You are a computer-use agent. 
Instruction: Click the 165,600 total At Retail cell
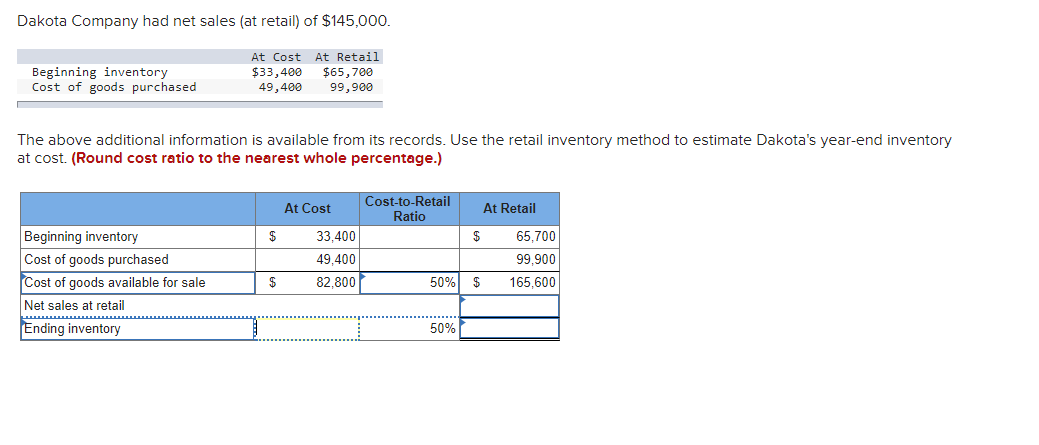point(509,283)
